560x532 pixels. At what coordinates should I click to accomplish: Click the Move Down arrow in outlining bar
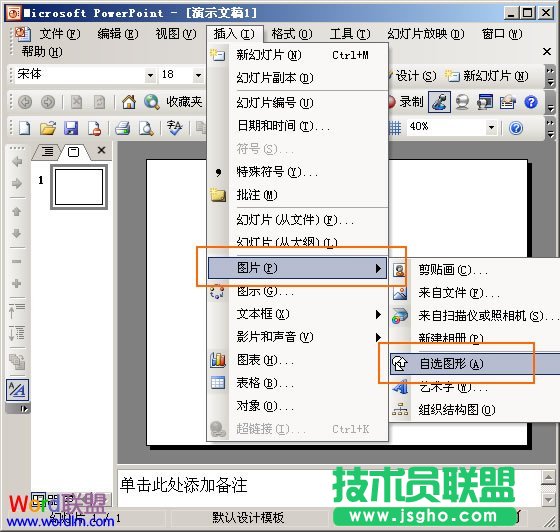tap(16, 234)
